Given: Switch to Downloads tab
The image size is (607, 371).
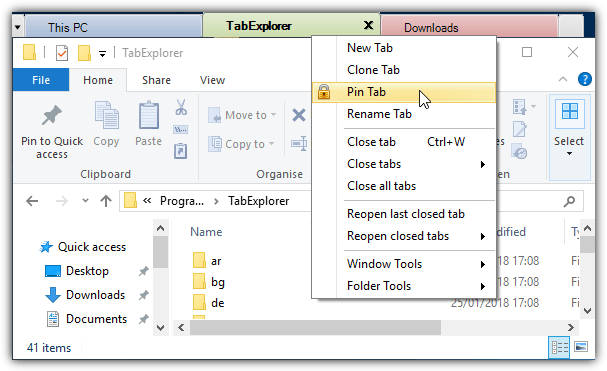Looking at the screenshot, I should tap(469, 27).
